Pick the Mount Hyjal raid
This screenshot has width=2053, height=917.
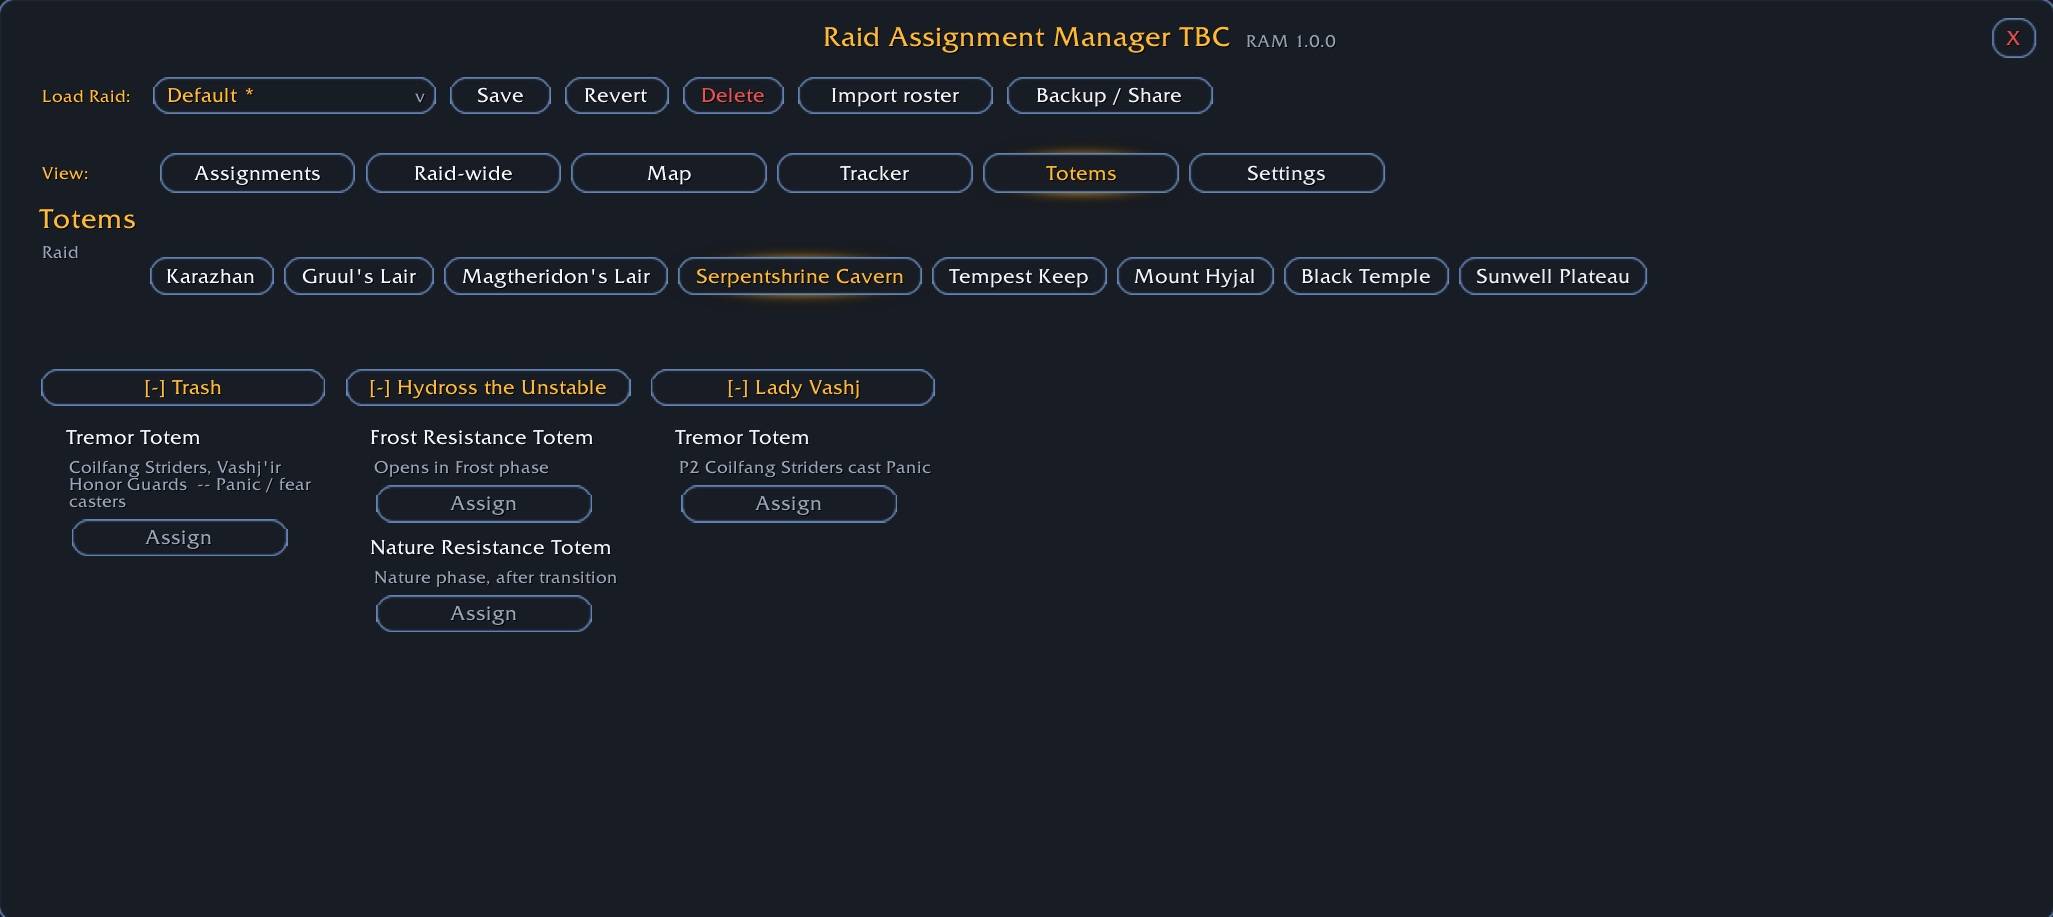tap(1195, 276)
